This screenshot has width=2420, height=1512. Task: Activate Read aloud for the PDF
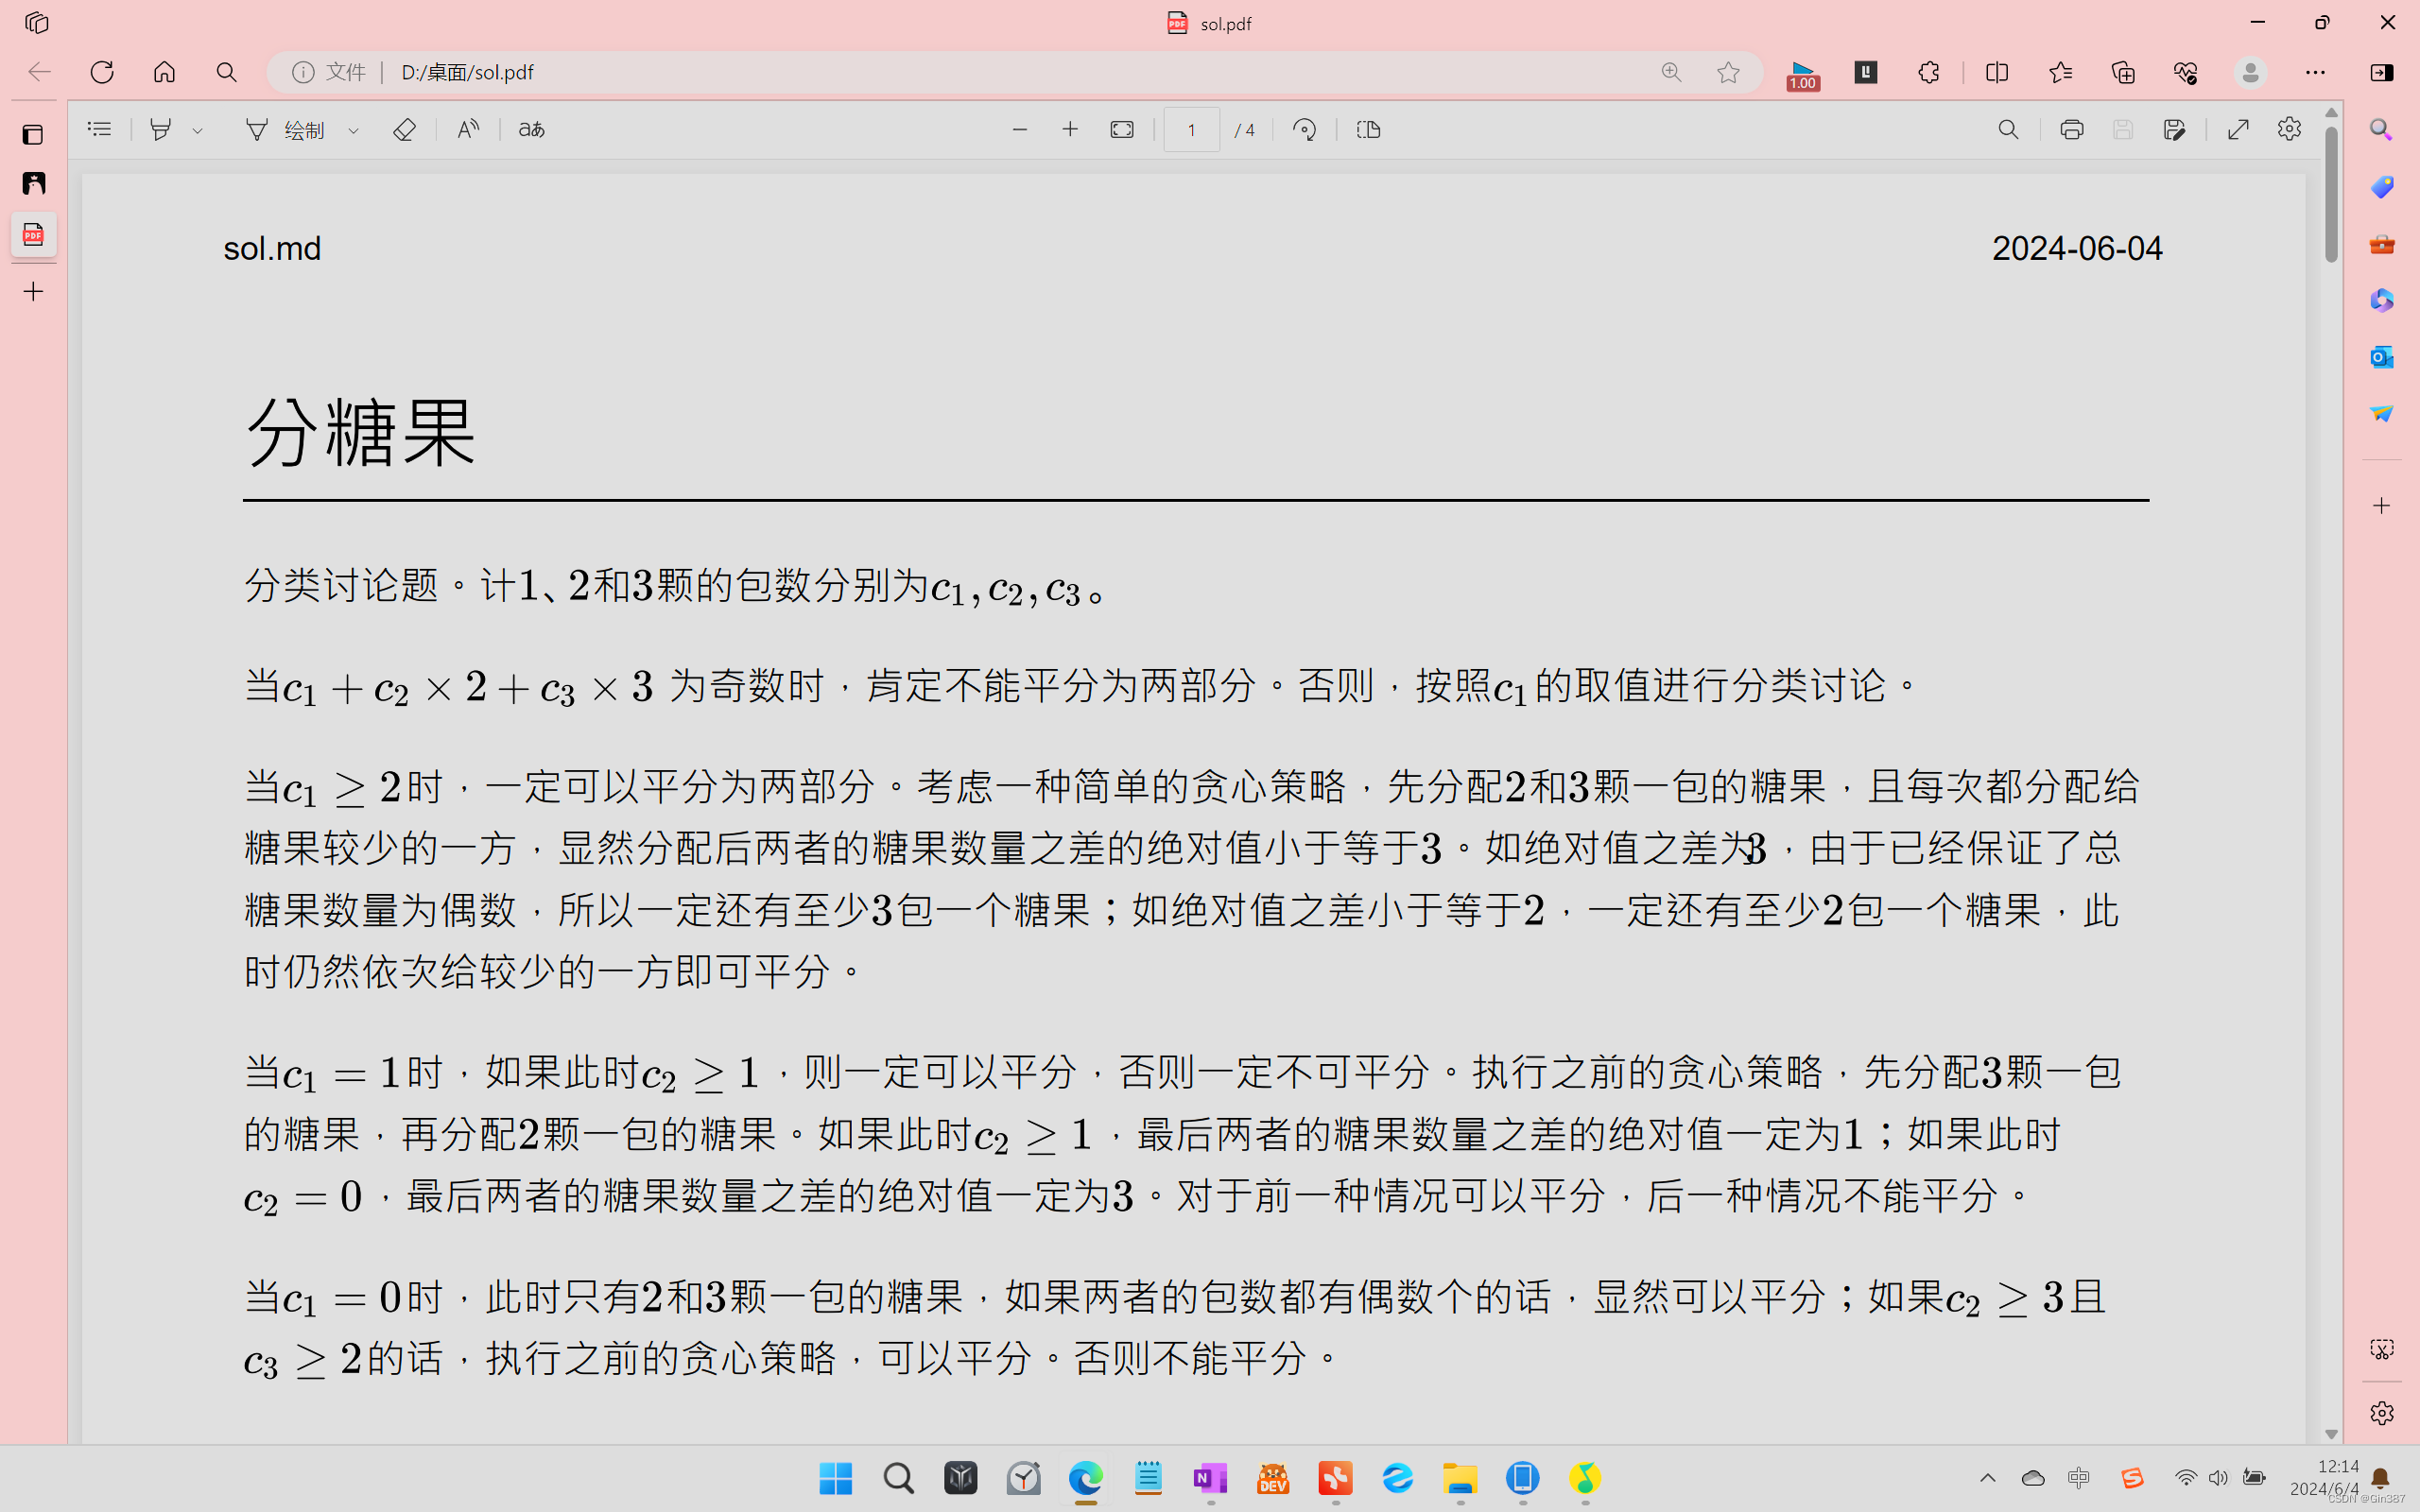point(467,129)
